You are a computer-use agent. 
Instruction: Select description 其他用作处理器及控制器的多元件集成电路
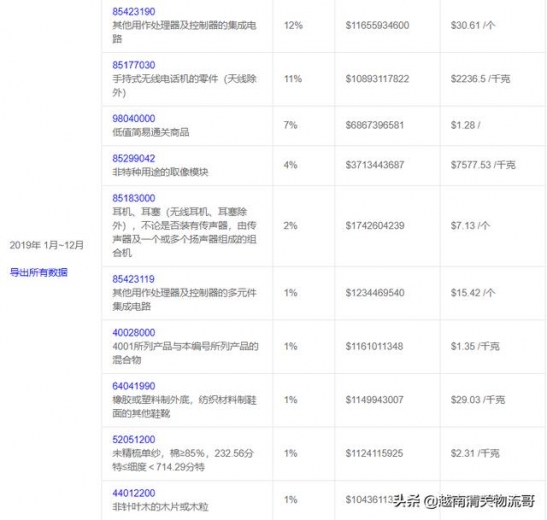185,299
